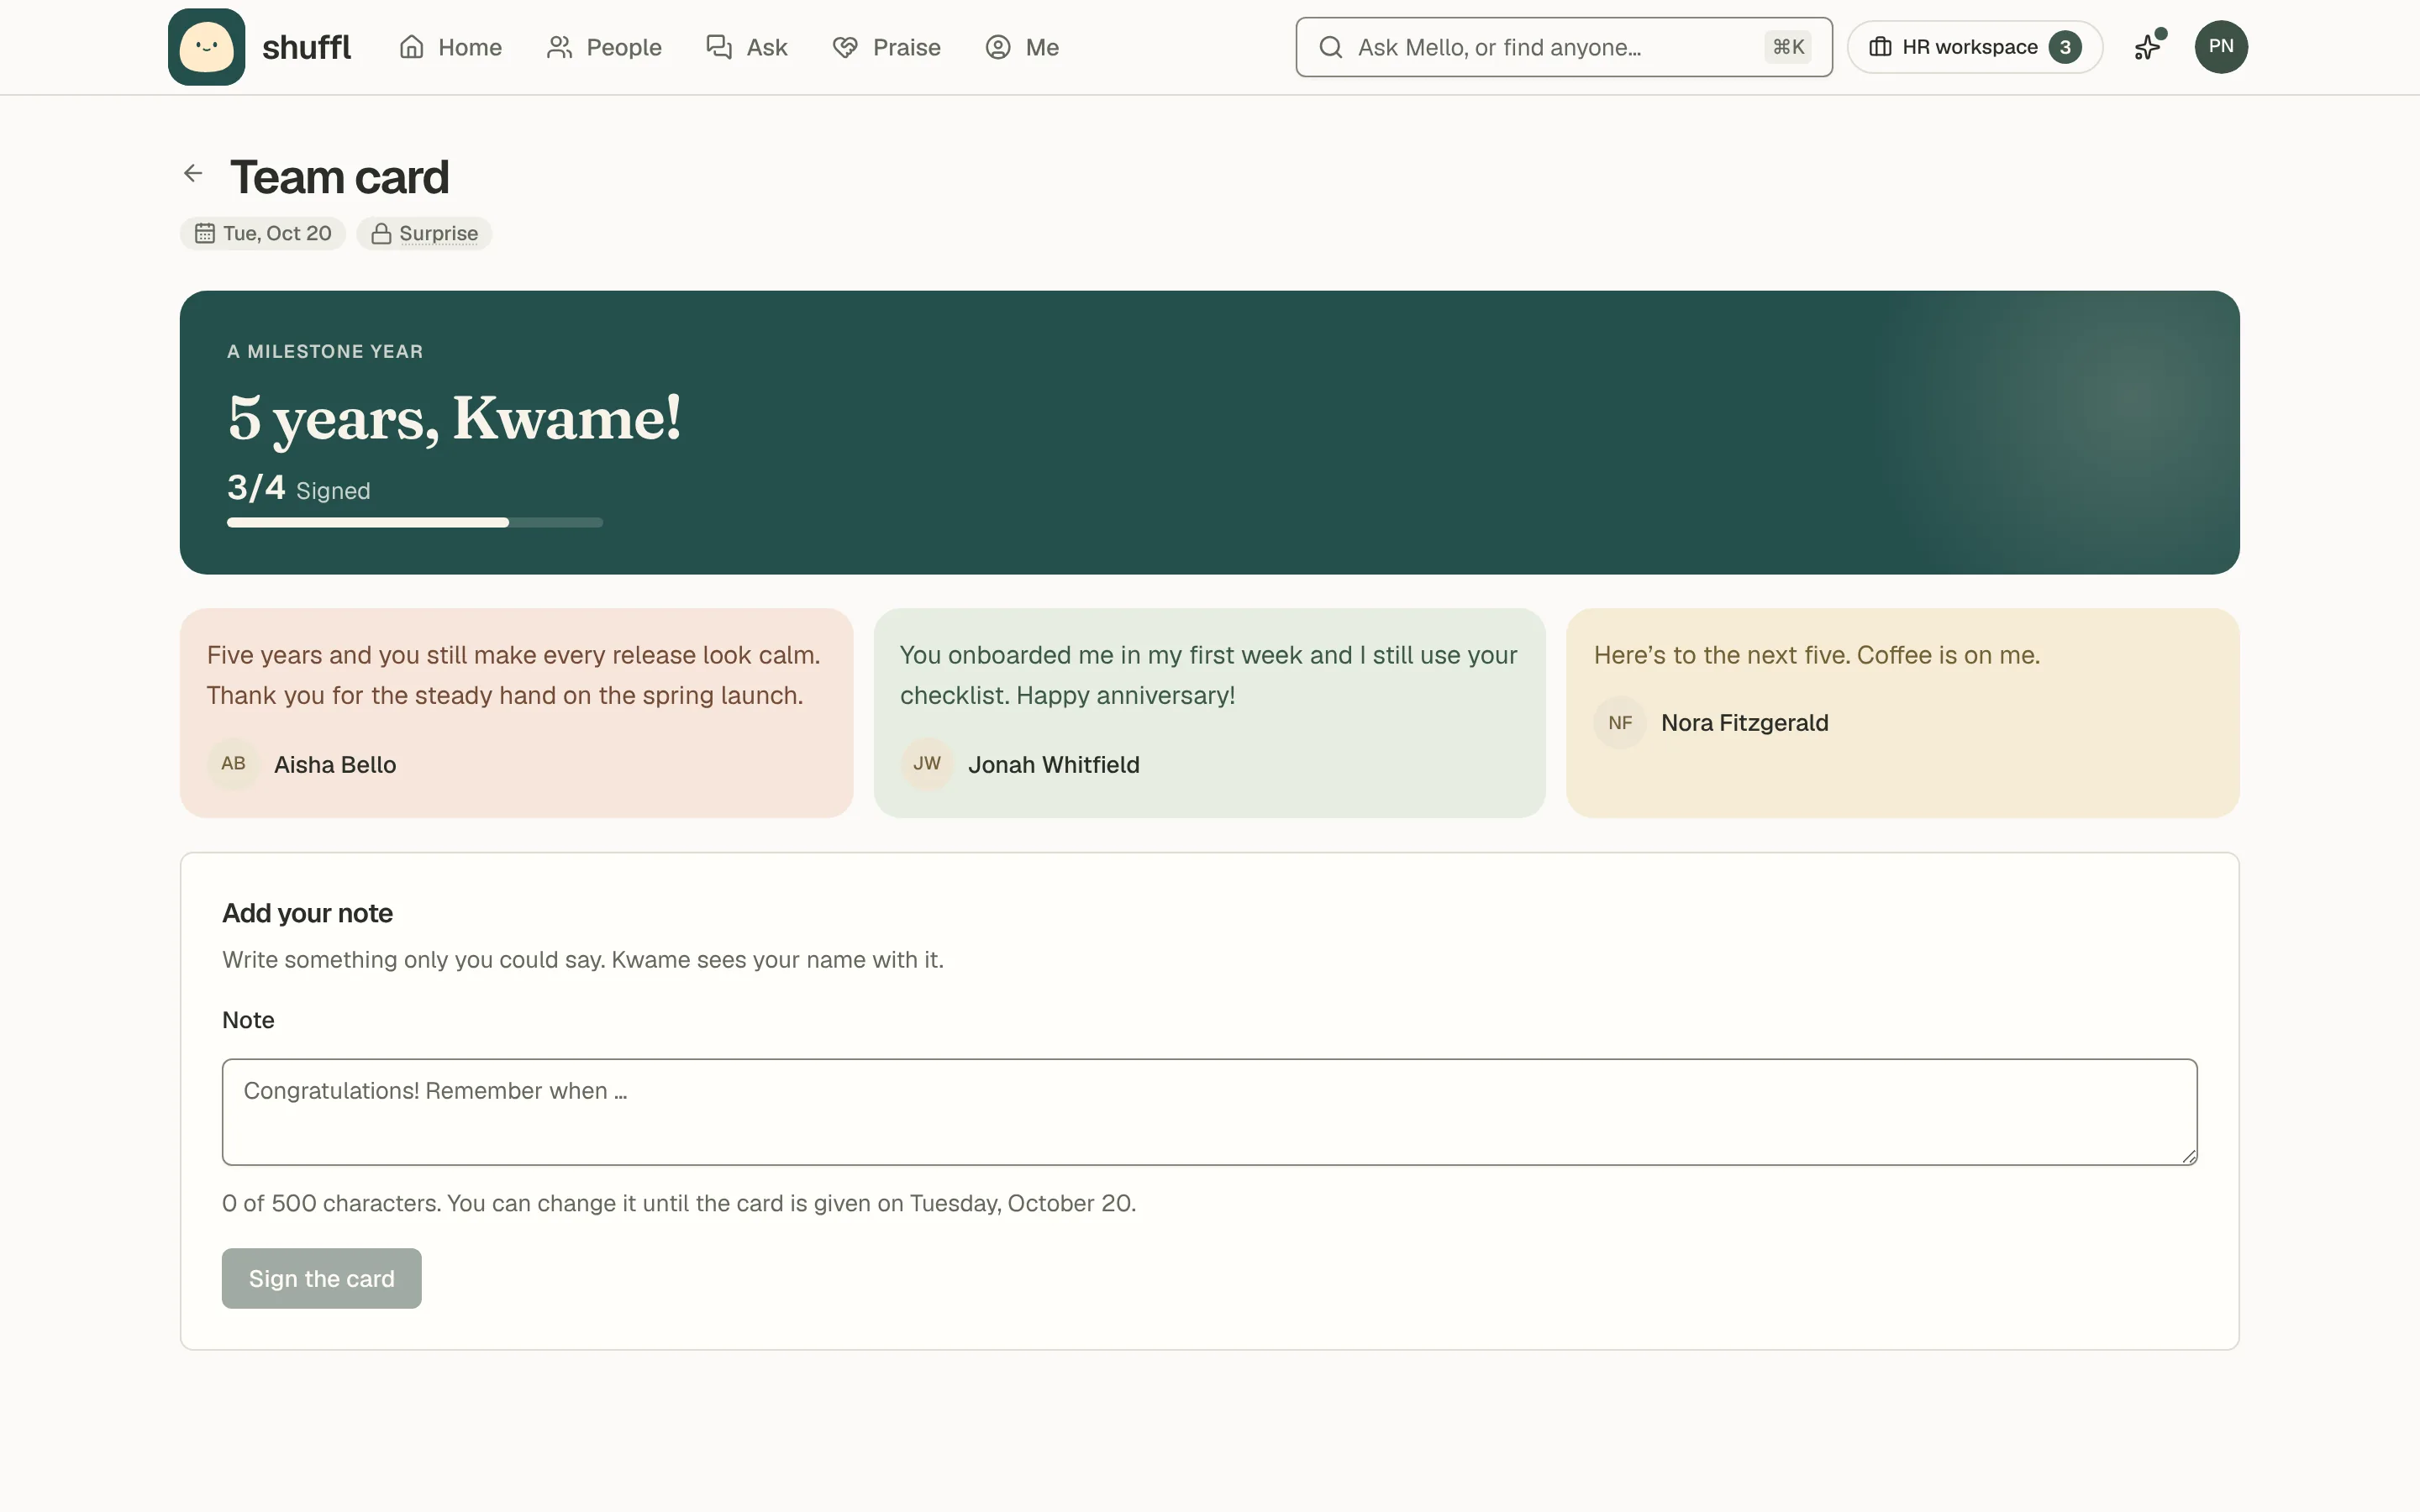The width and height of the screenshot is (2420, 1512).
Task: Click the name Jonah Whitfield
Action: click(1053, 765)
